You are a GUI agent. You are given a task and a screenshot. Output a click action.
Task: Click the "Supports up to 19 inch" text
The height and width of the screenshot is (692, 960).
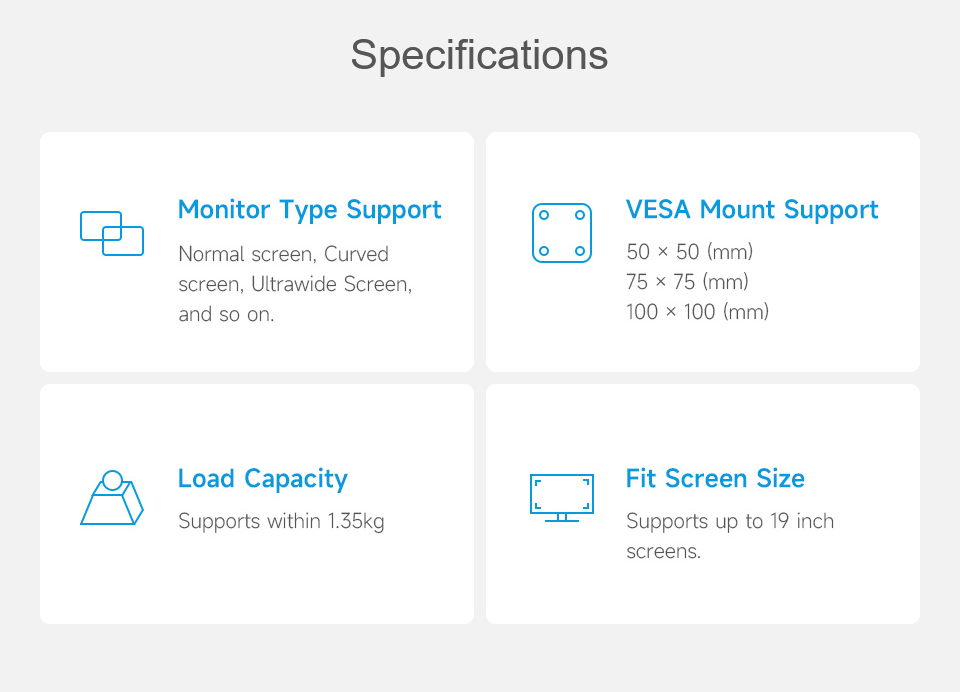[x=729, y=521]
